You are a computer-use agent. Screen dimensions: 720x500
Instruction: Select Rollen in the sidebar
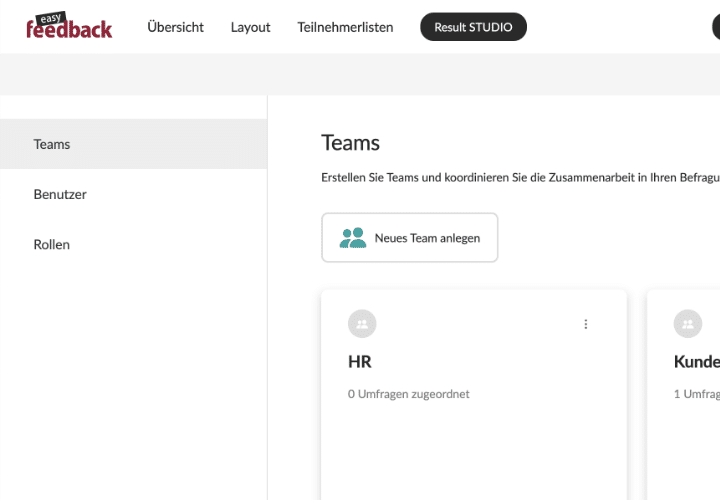point(133,244)
